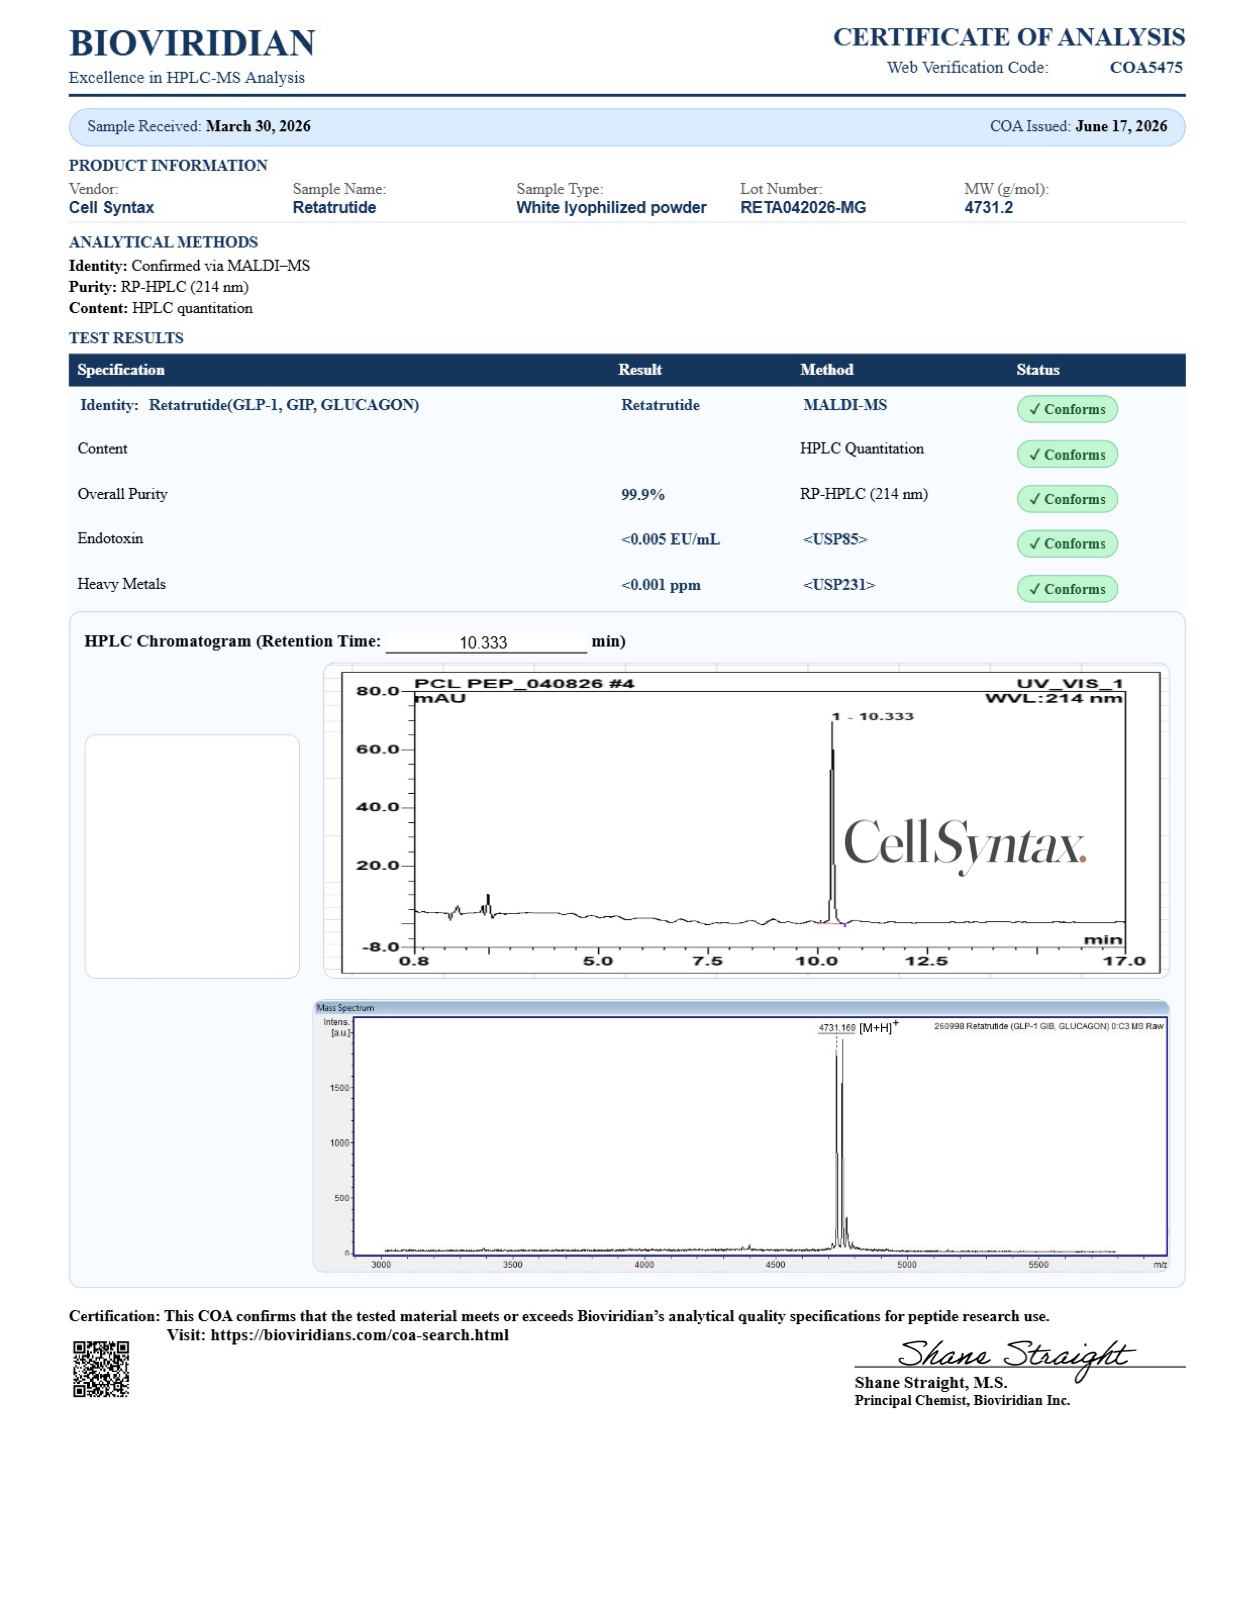Click the MALDI-MS method cell
This screenshot has width=1236, height=1600.
pos(845,405)
